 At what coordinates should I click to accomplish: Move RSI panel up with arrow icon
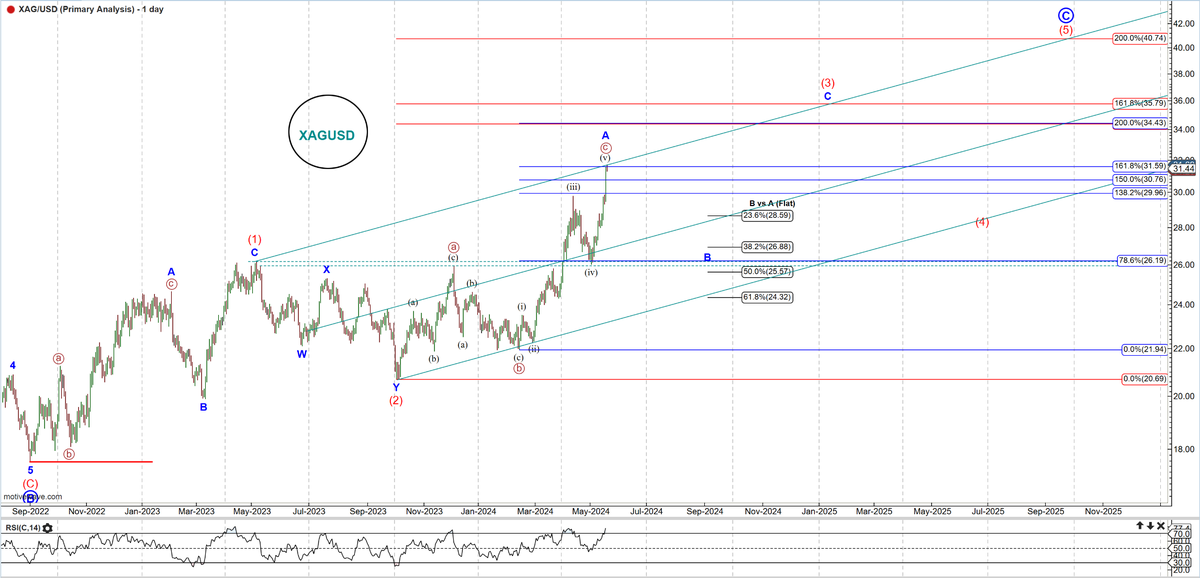coord(1139,526)
